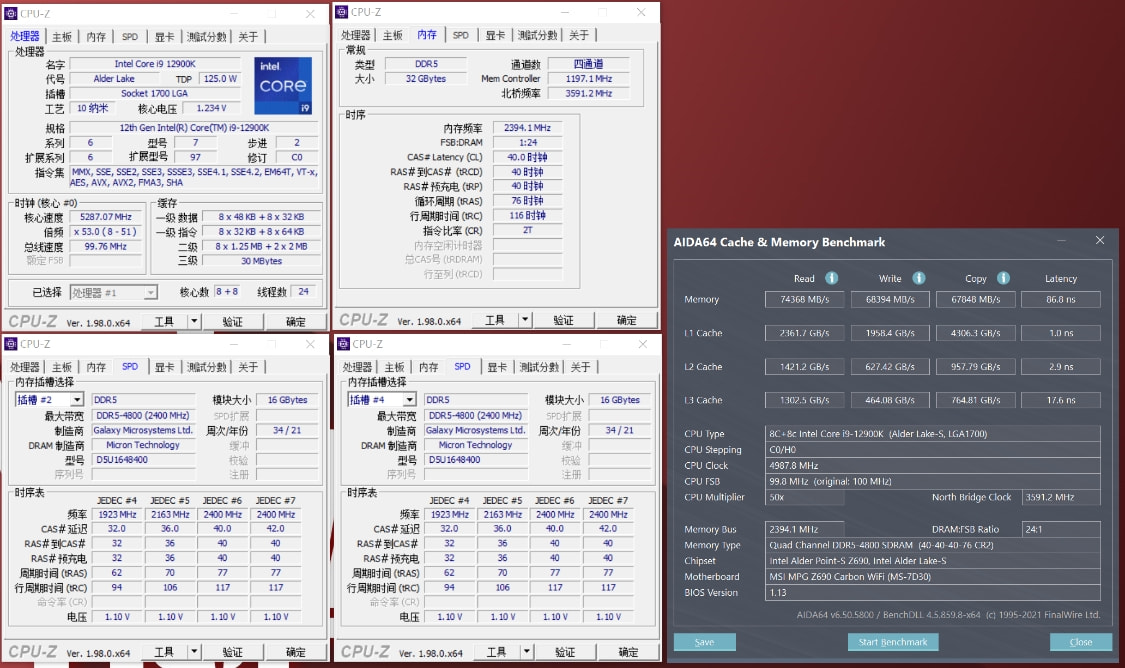Click Start Benchmark in AIDA64
This screenshot has width=1125, height=668.
[x=892, y=642]
